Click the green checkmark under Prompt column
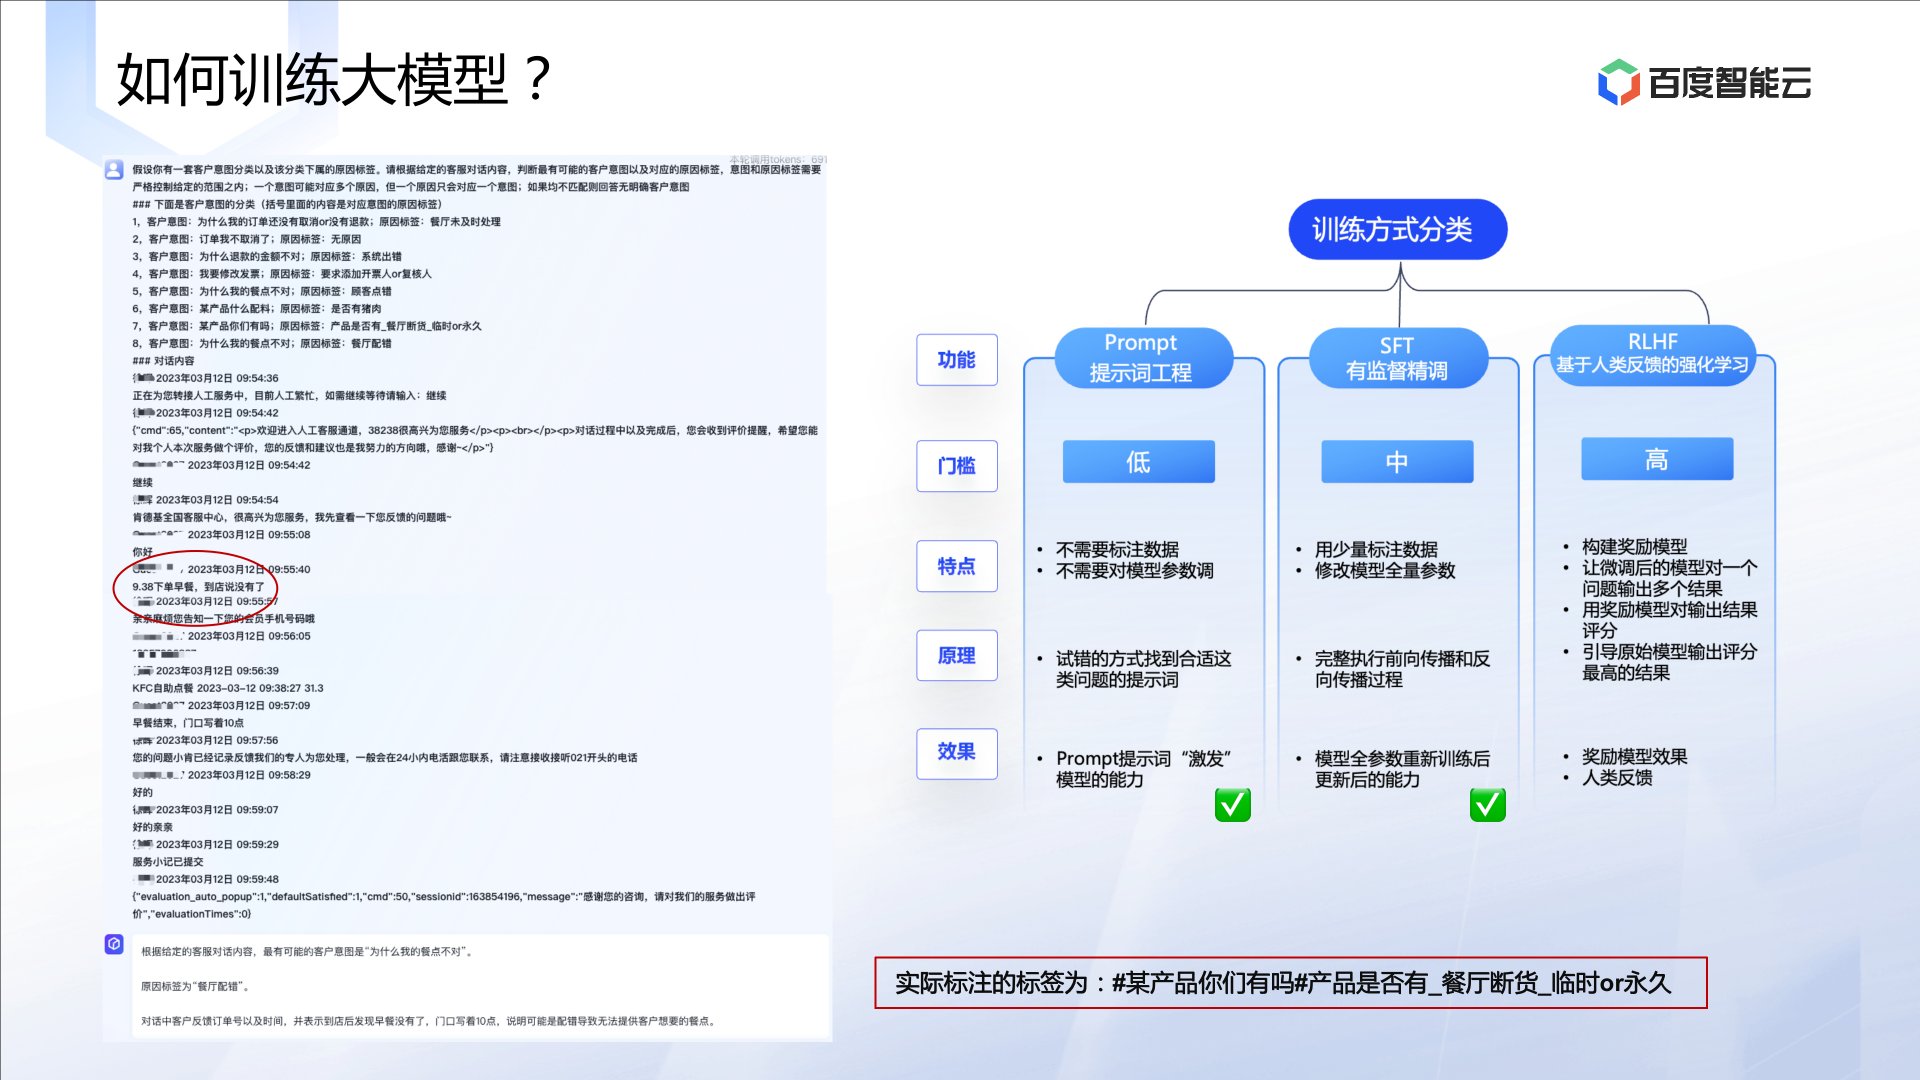The height and width of the screenshot is (1080, 1920). (1233, 804)
